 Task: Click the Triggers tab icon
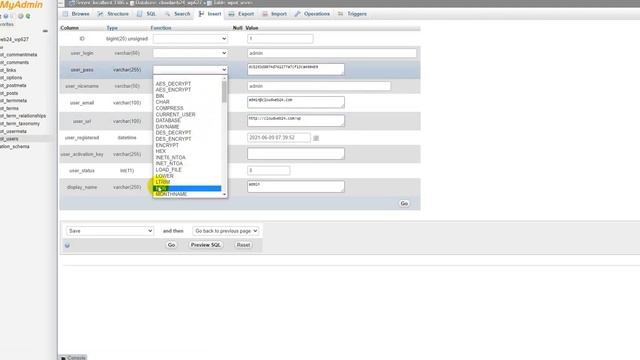340,14
